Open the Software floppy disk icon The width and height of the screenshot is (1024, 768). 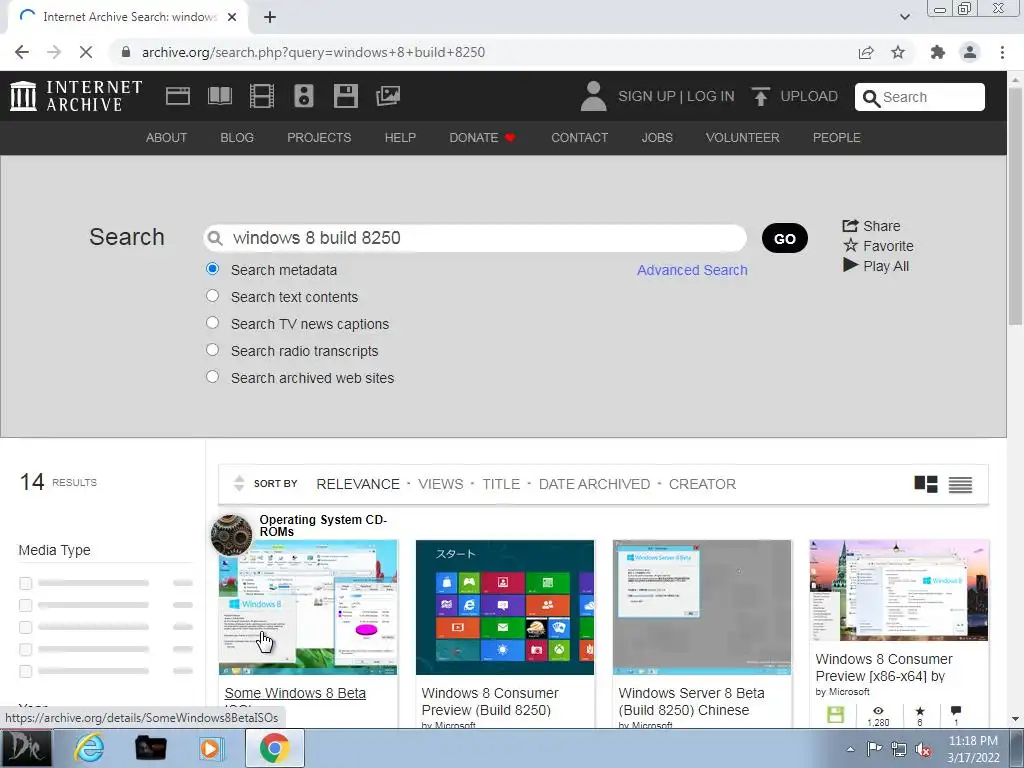click(345, 96)
